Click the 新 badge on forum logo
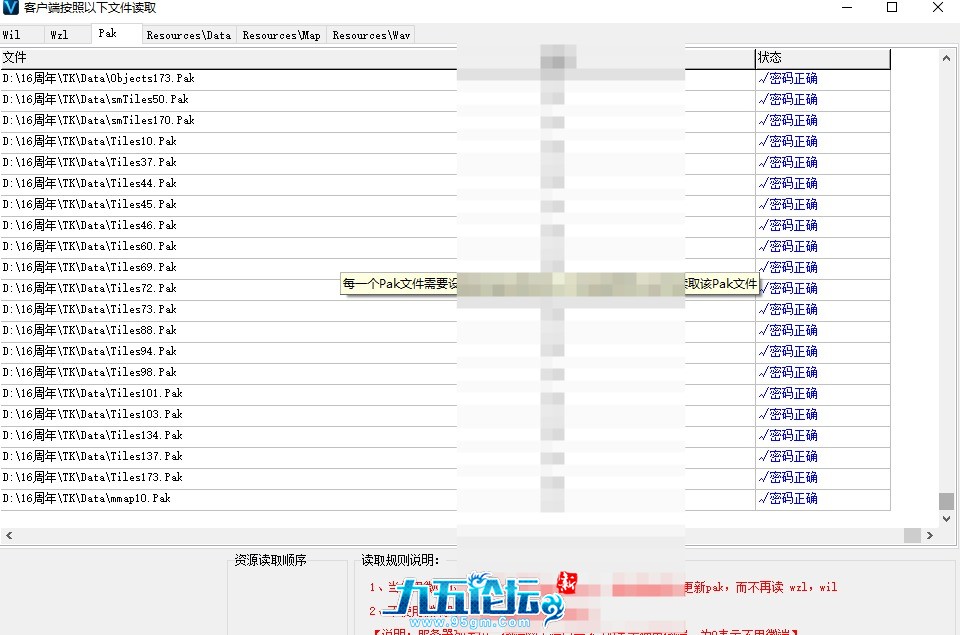This screenshot has height=635, width=960. pos(566,583)
